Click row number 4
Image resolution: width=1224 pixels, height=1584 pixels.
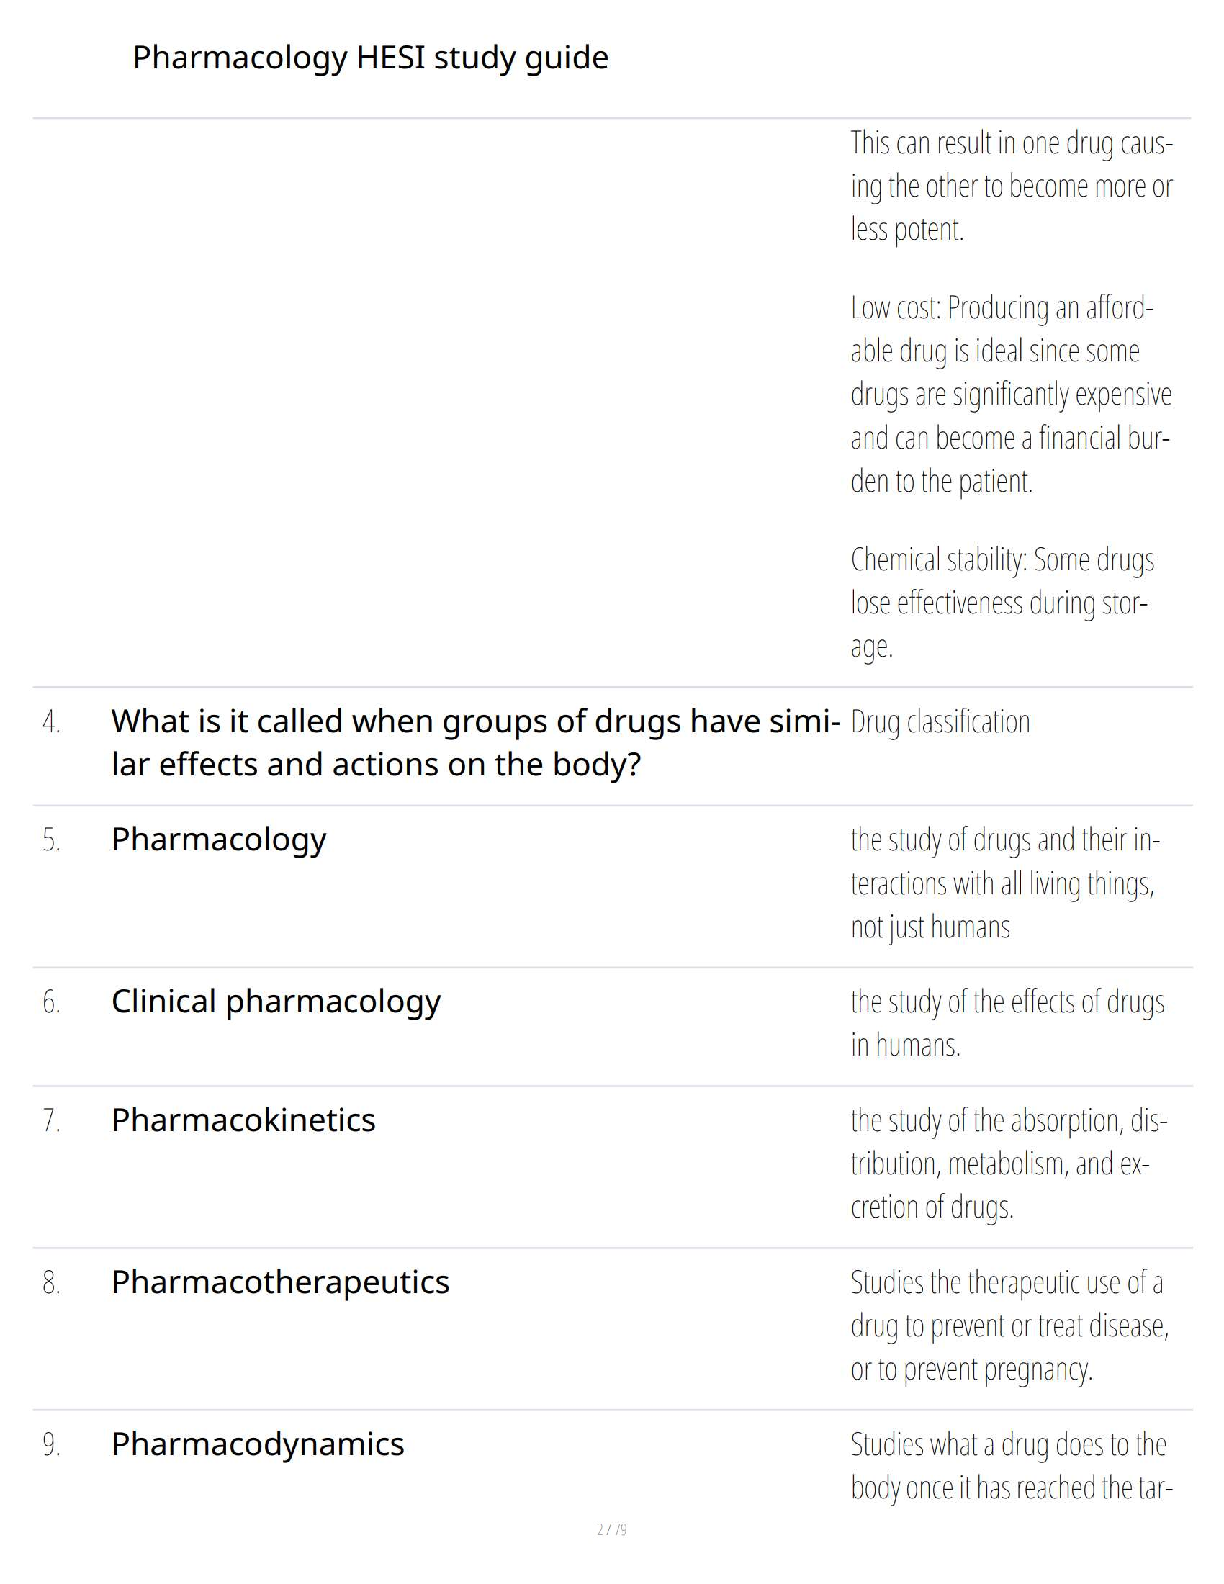[x=52, y=722]
